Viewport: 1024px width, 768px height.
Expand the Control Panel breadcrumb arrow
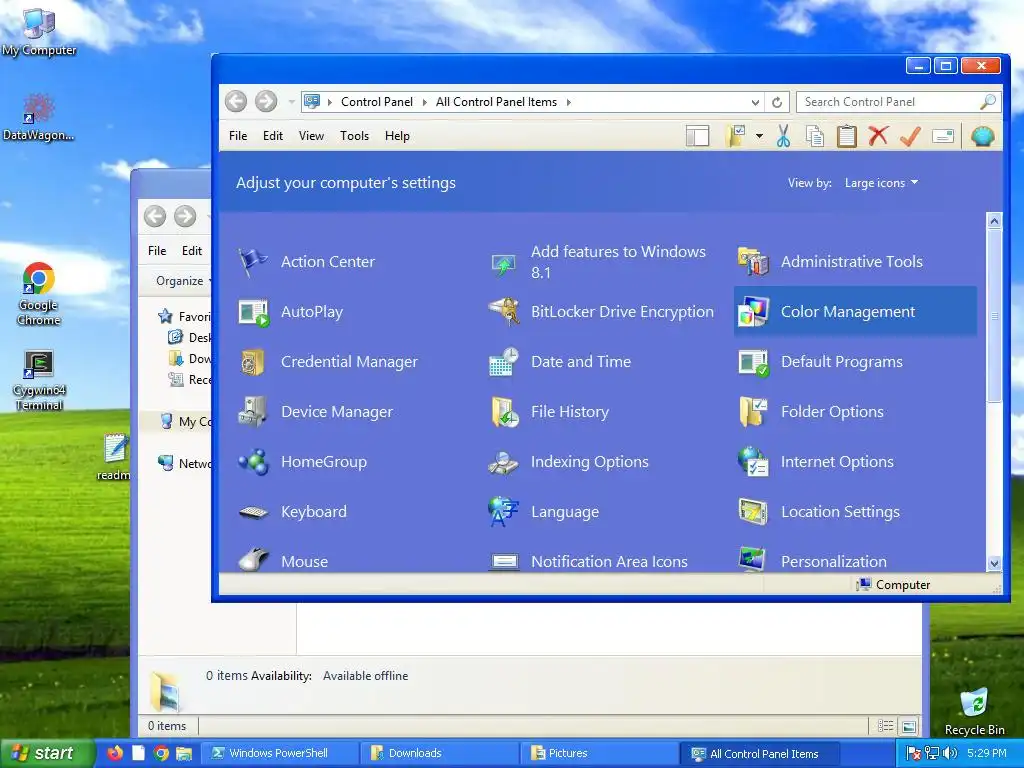424,102
